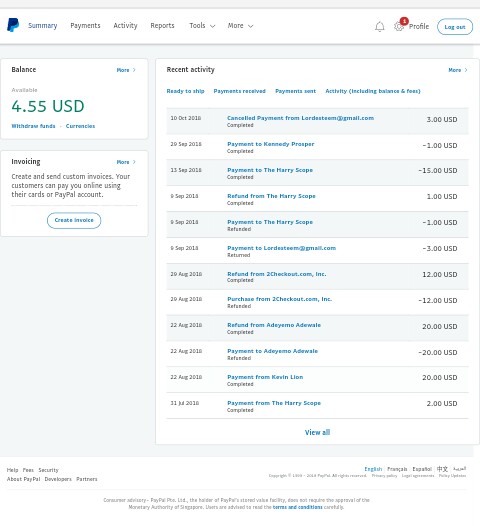
Task: Open settings gear icon near Profile
Action: click(399, 26)
